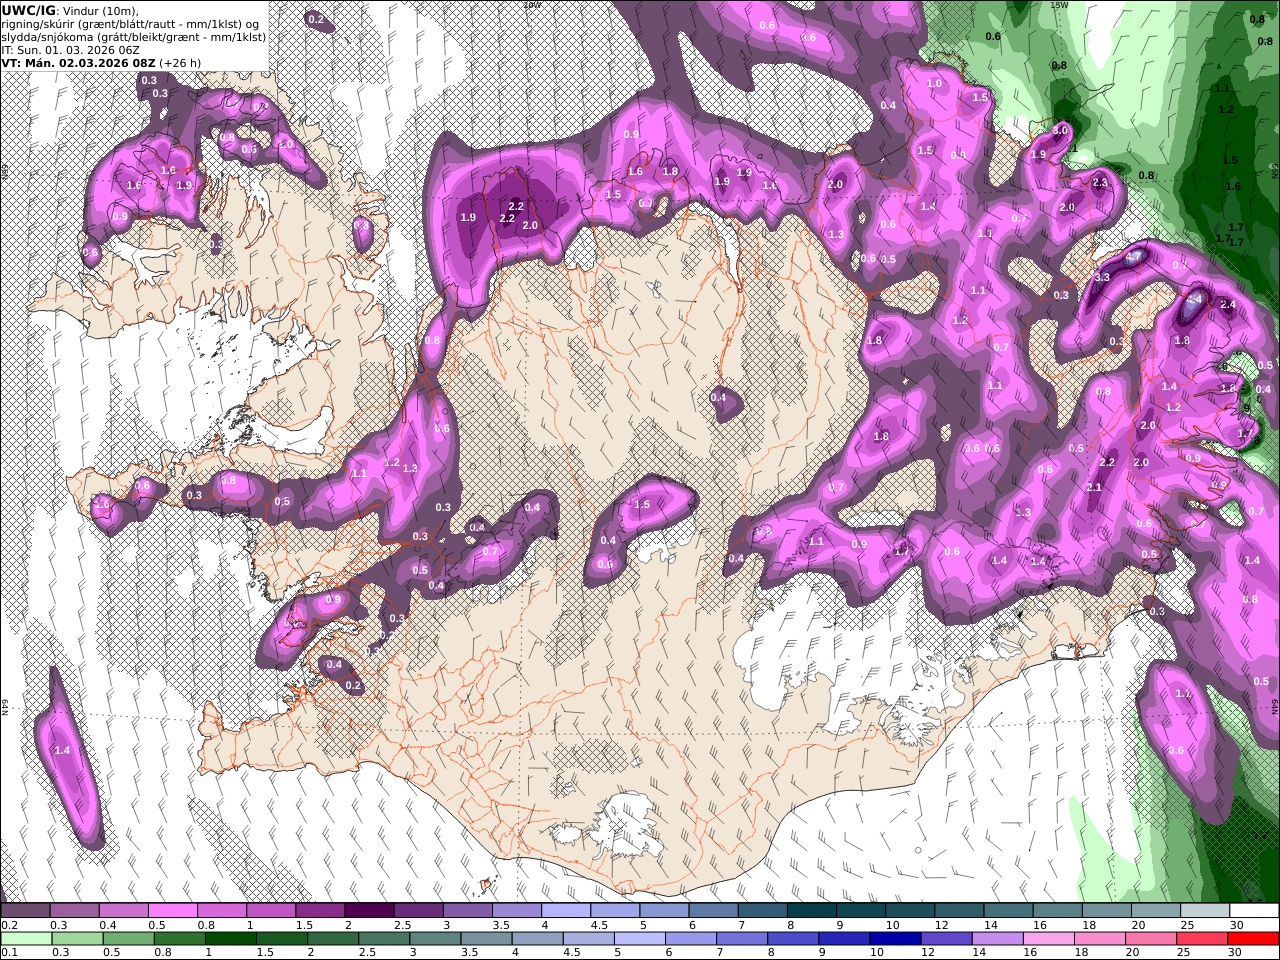1280x960 pixels.
Task: Click lower legend swatch between 16 and 18
Action: pyautogui.click(x=1050, y=938)
